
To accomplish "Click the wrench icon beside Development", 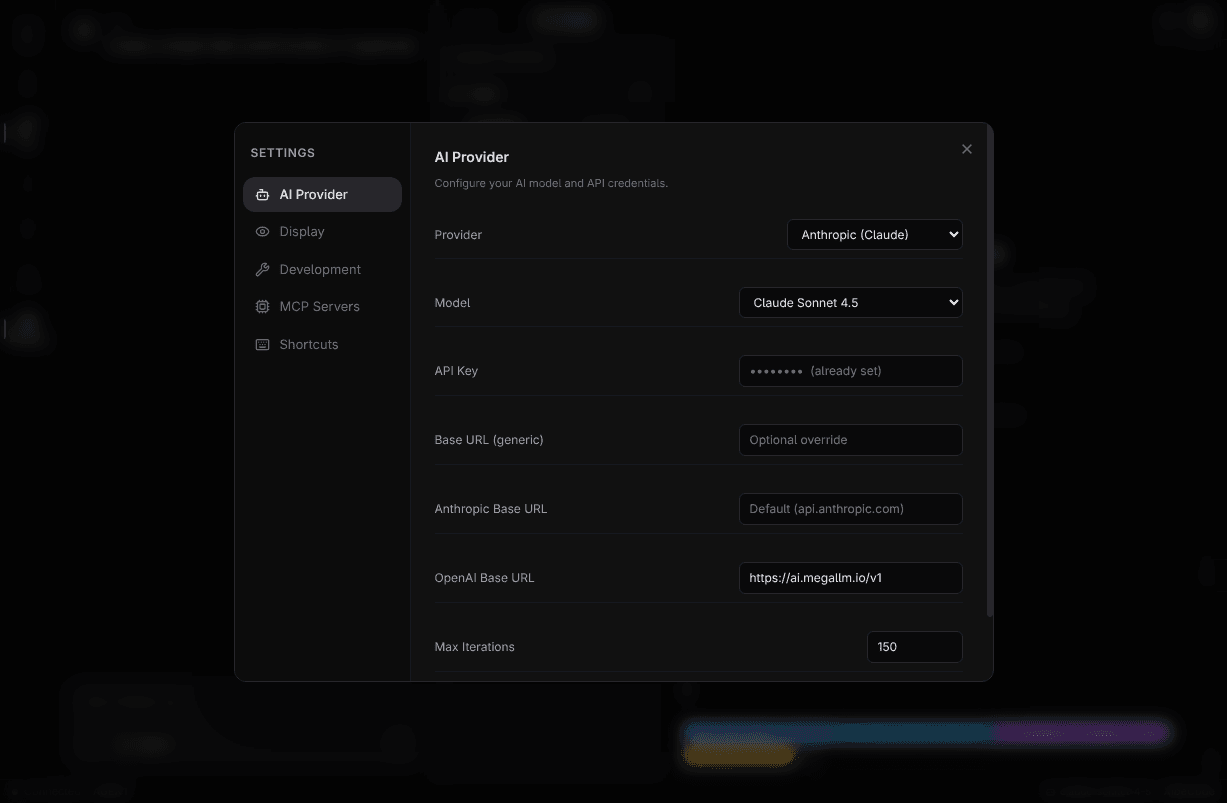I will click(x=262, y=269).
